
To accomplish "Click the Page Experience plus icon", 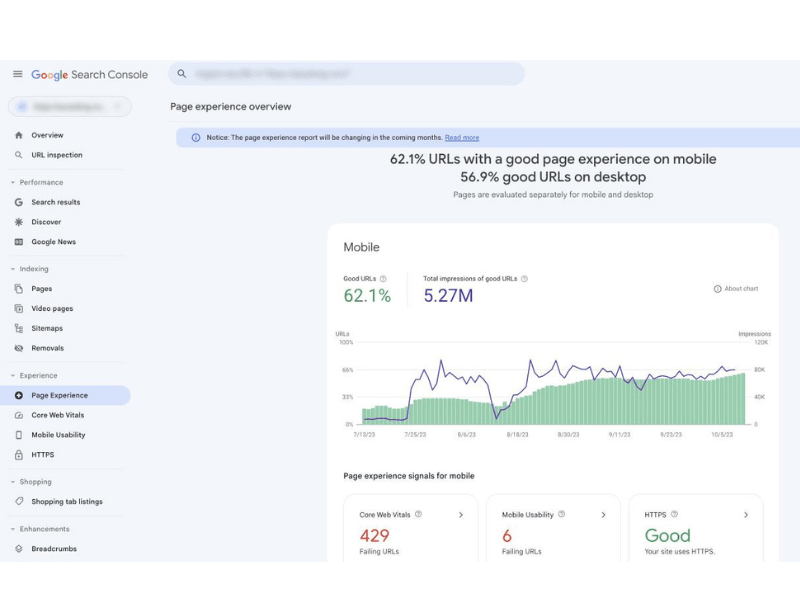I will (x=19, y=395).
